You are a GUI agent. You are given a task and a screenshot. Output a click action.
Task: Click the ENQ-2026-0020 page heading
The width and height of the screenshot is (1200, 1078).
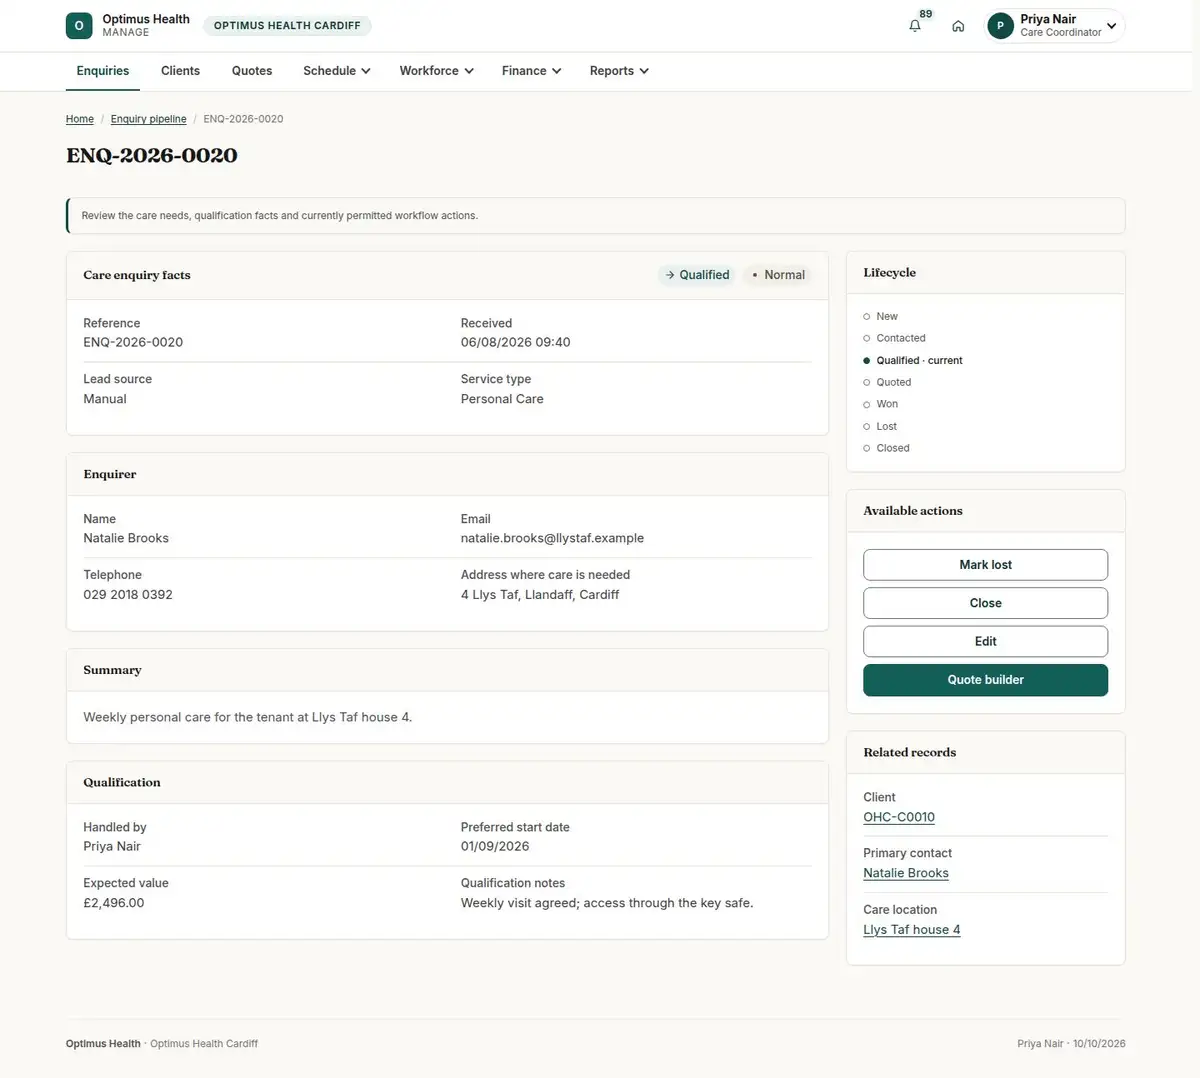(152, 156)
